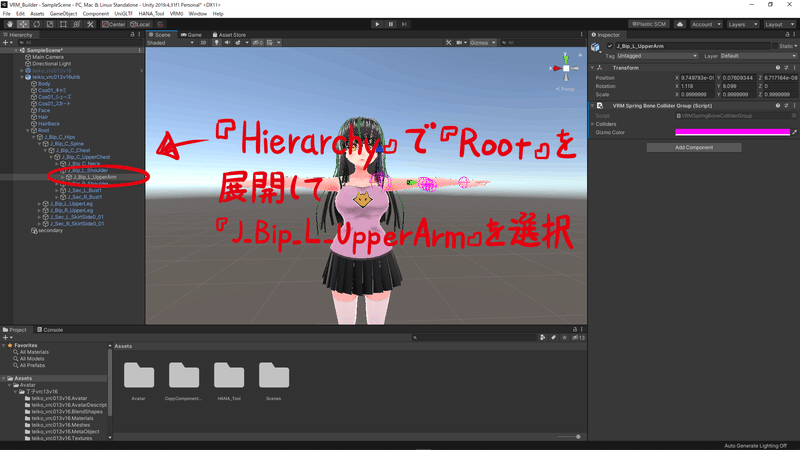Click the grid snapping icon after Local
800x450 pixels.
coord(160,24)
